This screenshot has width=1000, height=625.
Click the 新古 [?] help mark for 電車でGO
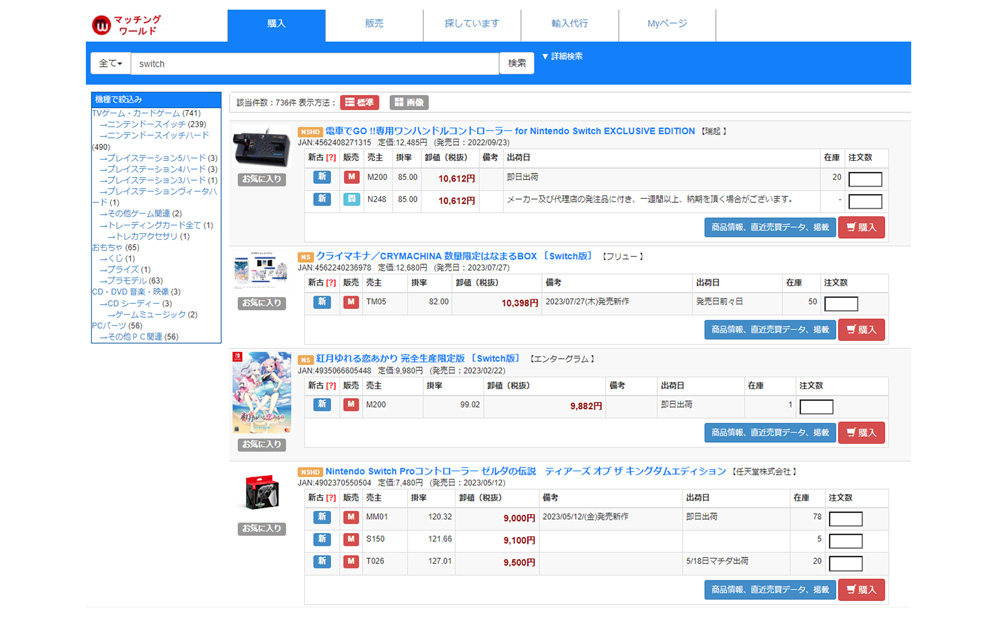(x=330, y=158)
